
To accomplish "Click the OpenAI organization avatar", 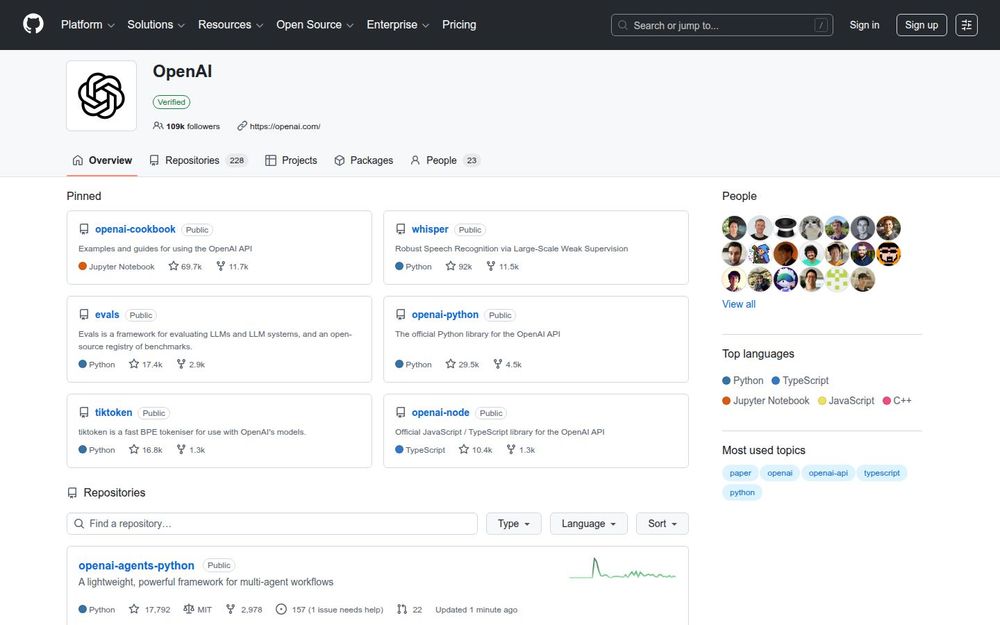I will [101, 96].
